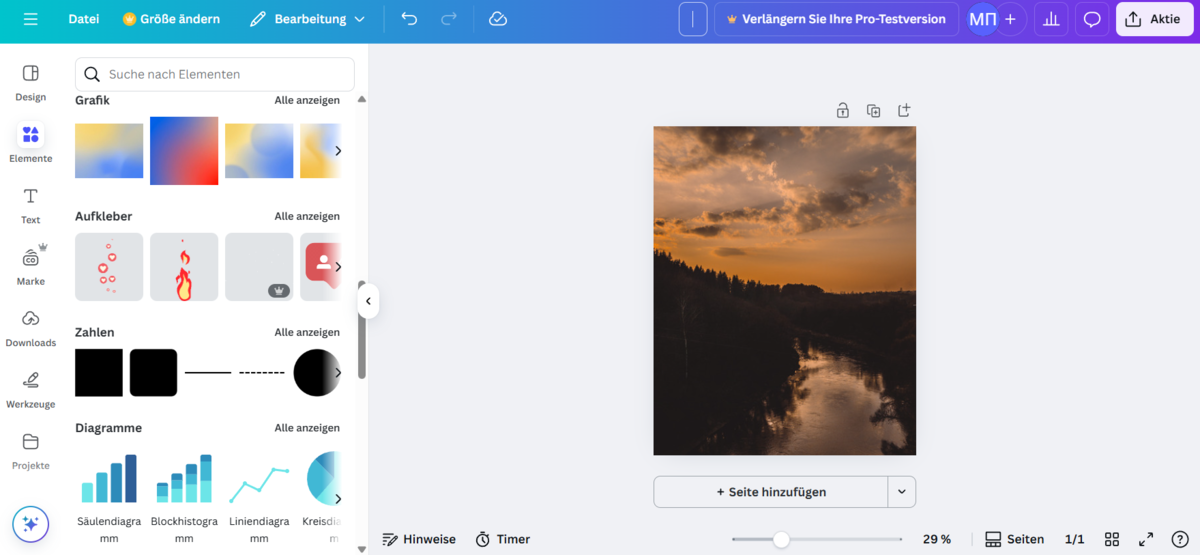
Task: Open the Elemente sidebar tab
Action: [31, 144]
